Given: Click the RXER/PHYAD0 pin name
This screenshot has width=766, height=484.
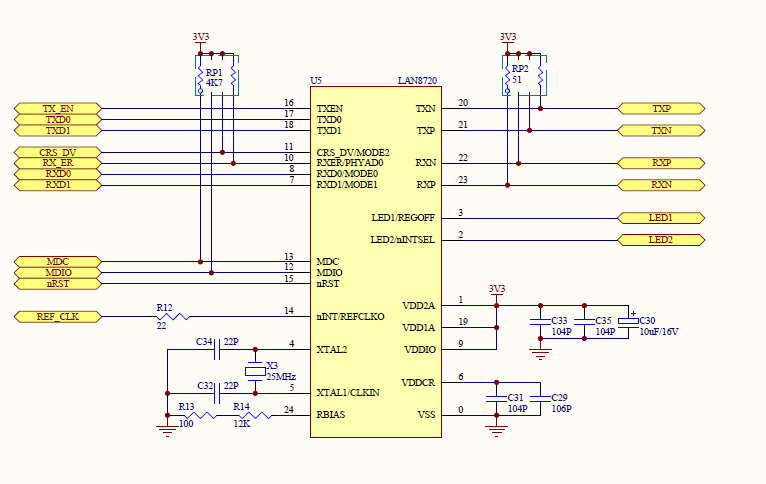Looking at the screenshot, I should [350, 163].
